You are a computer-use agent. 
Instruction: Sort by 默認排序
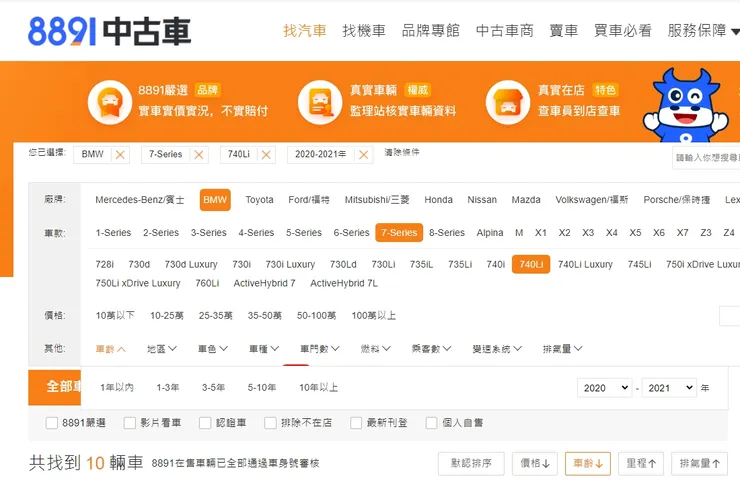coord(471,464)
